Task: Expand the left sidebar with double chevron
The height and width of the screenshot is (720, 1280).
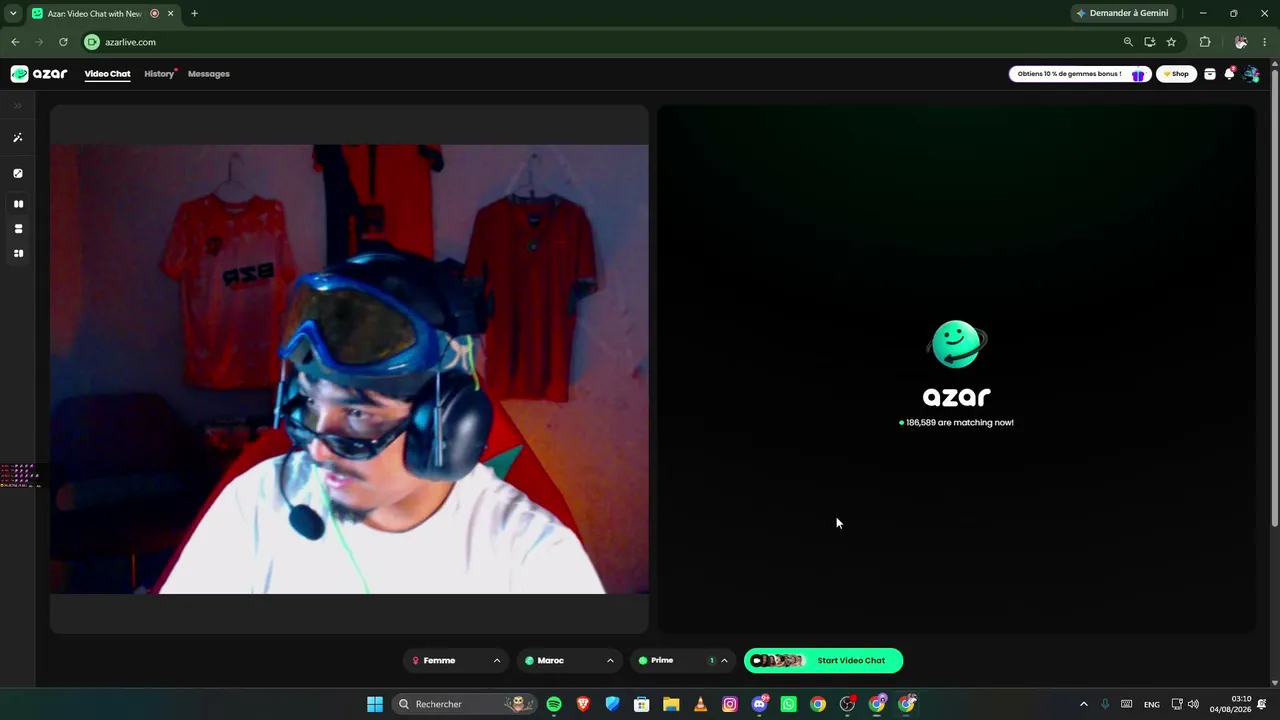Action: click(17, 105)
